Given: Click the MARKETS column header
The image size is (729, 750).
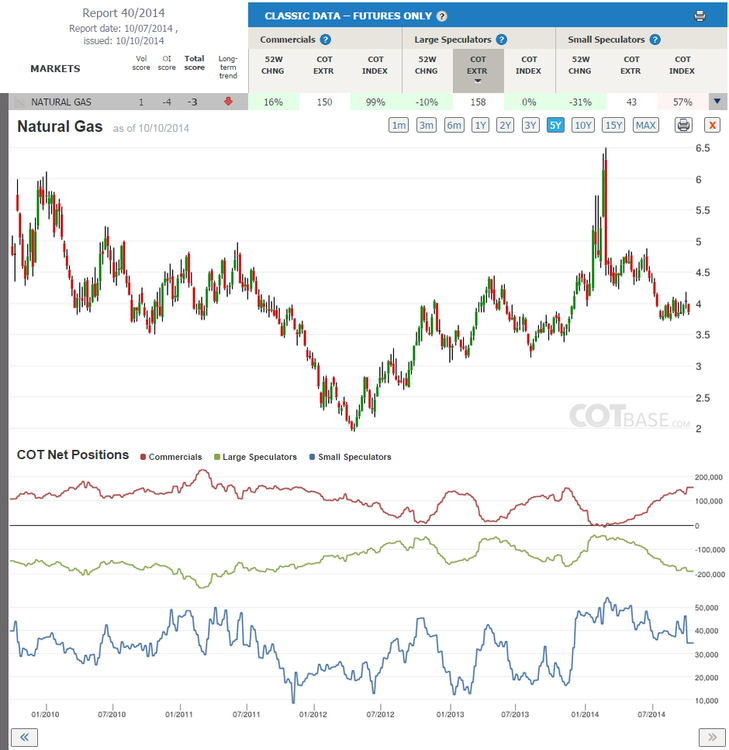Looking at the screenshot, I should (x=55, y=68).
